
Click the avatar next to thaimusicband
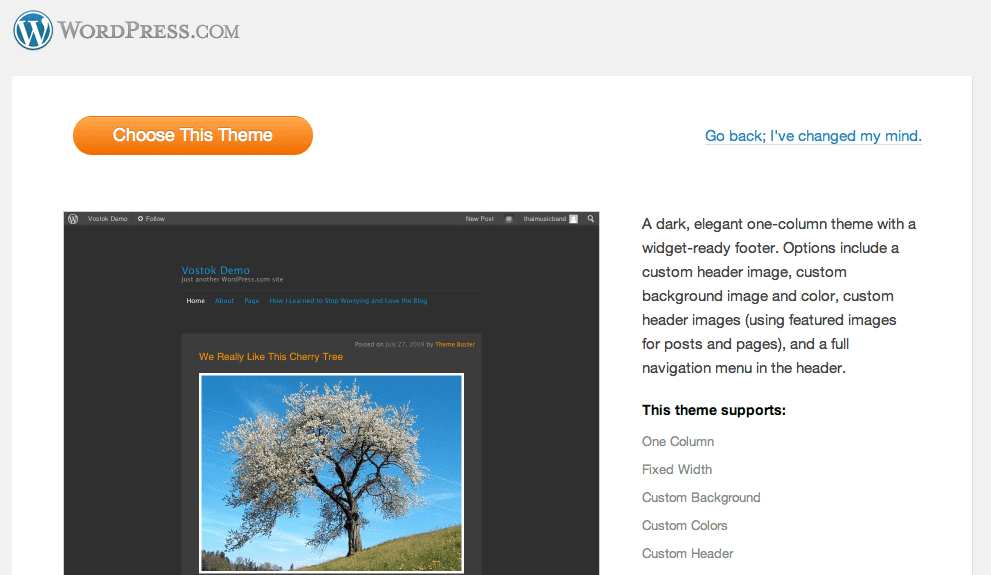pyautogui.click(x=573, y=219)
